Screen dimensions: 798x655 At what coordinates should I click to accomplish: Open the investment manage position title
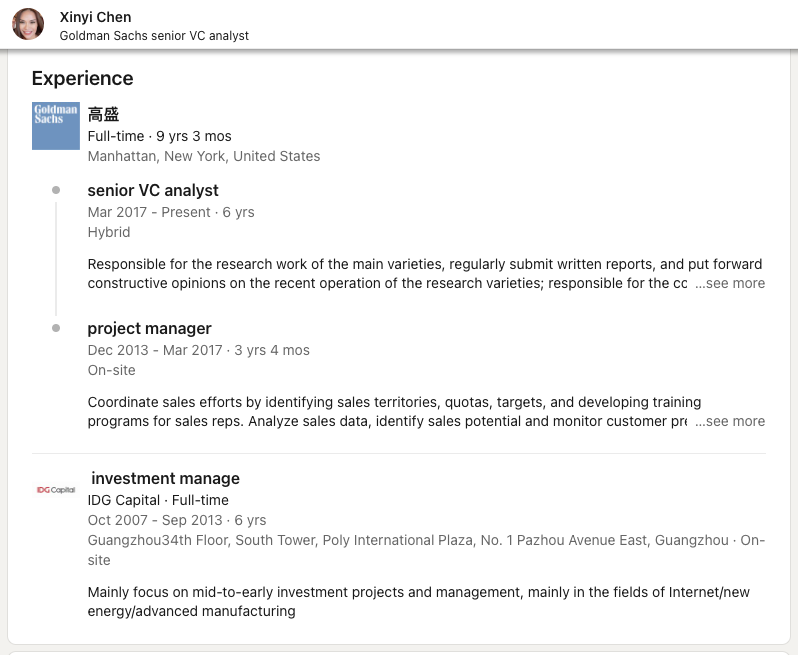pyautogui.click(x=165, y=478)
